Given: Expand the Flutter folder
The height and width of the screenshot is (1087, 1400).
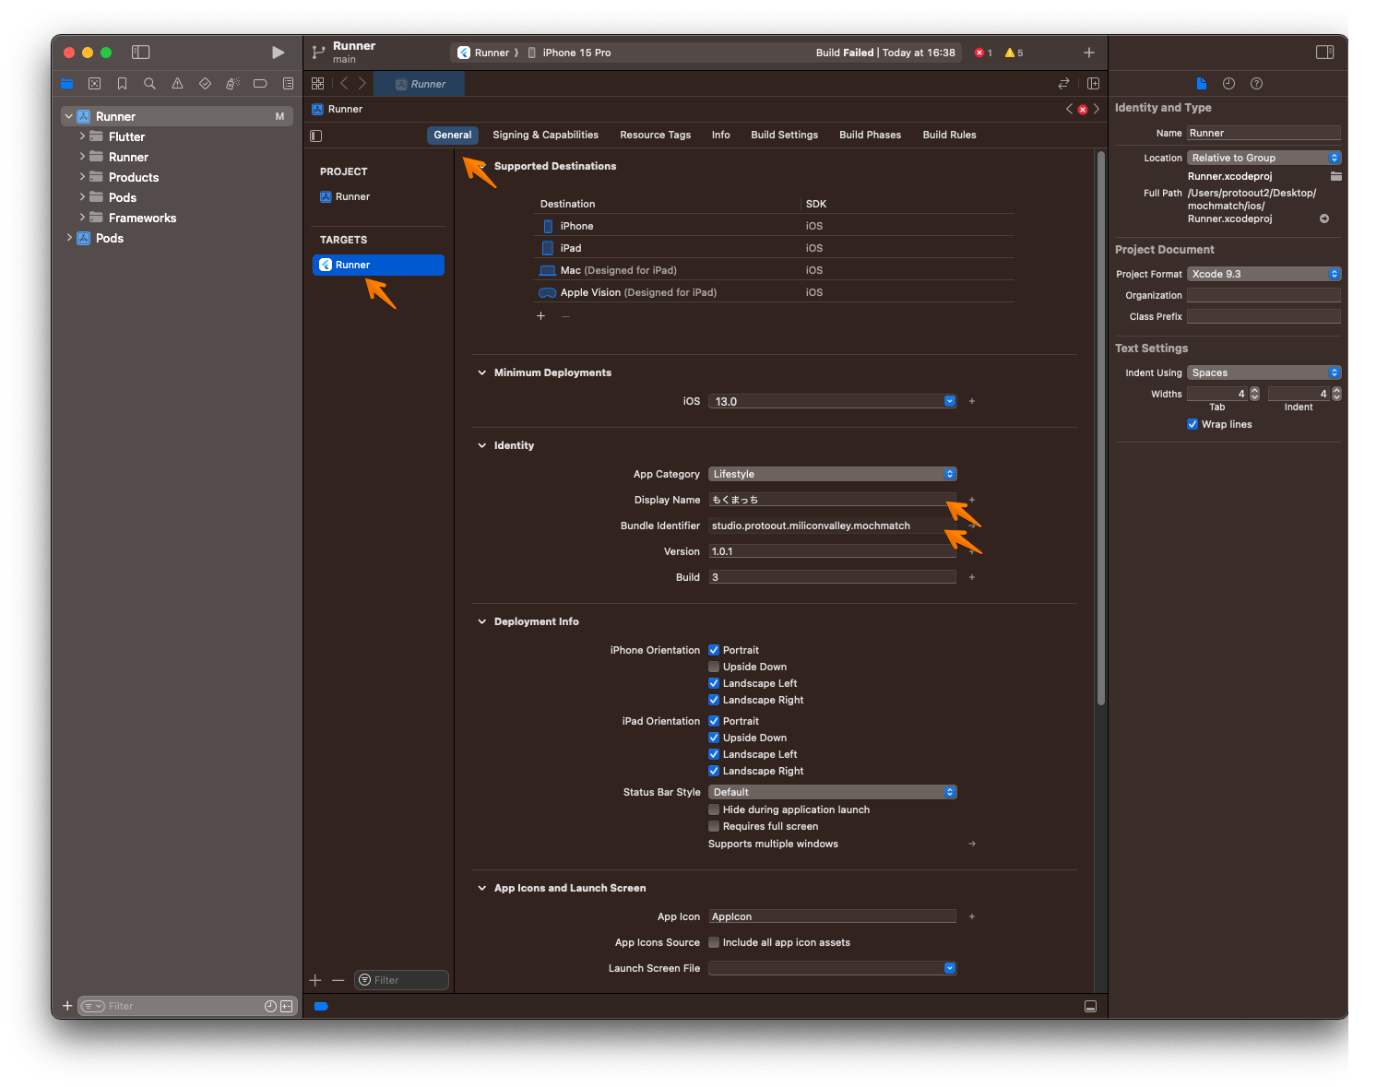Looking at the screenshot, I should (x=82, y=136).
